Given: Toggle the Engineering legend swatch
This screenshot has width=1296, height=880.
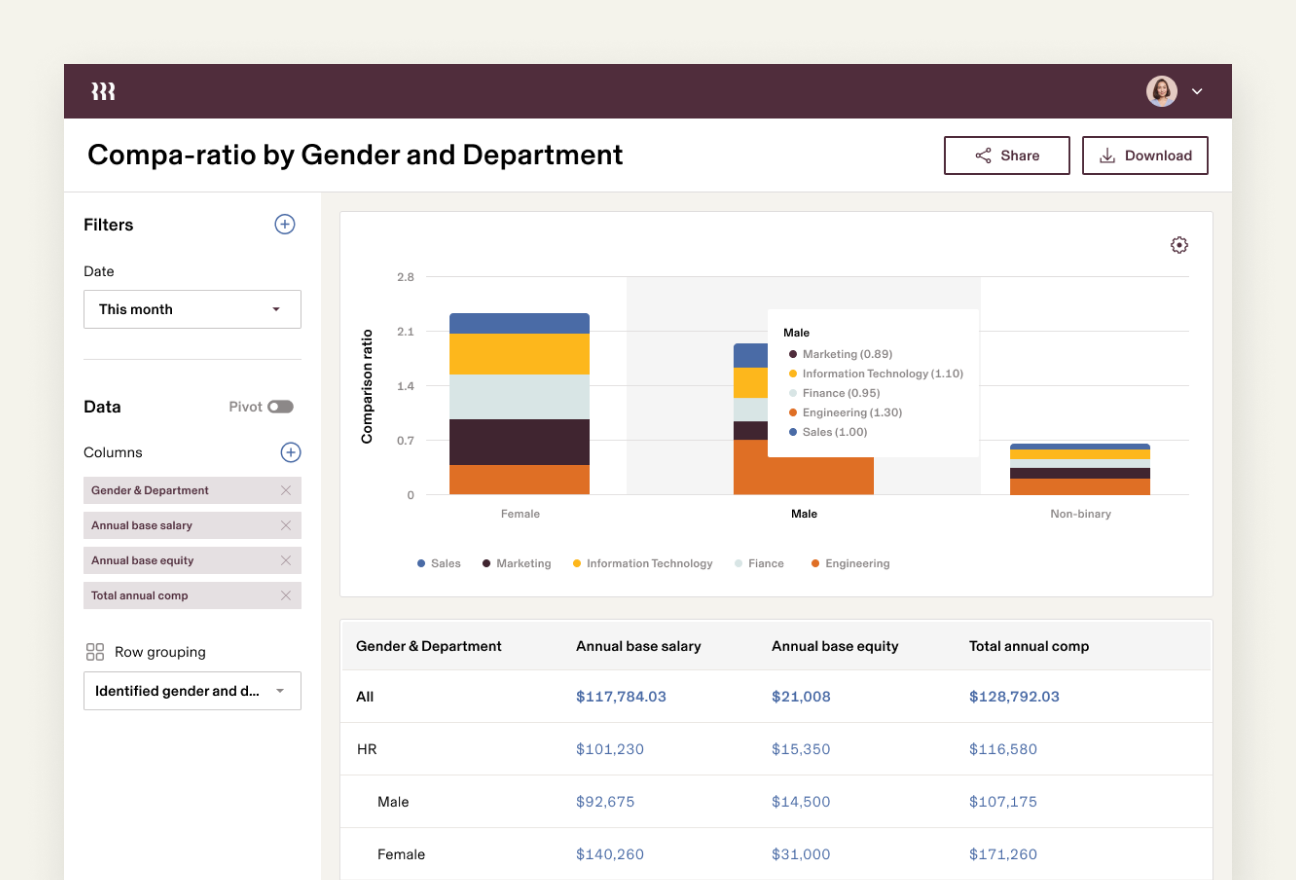Looking at the screenshot, I should coord(815,564).
